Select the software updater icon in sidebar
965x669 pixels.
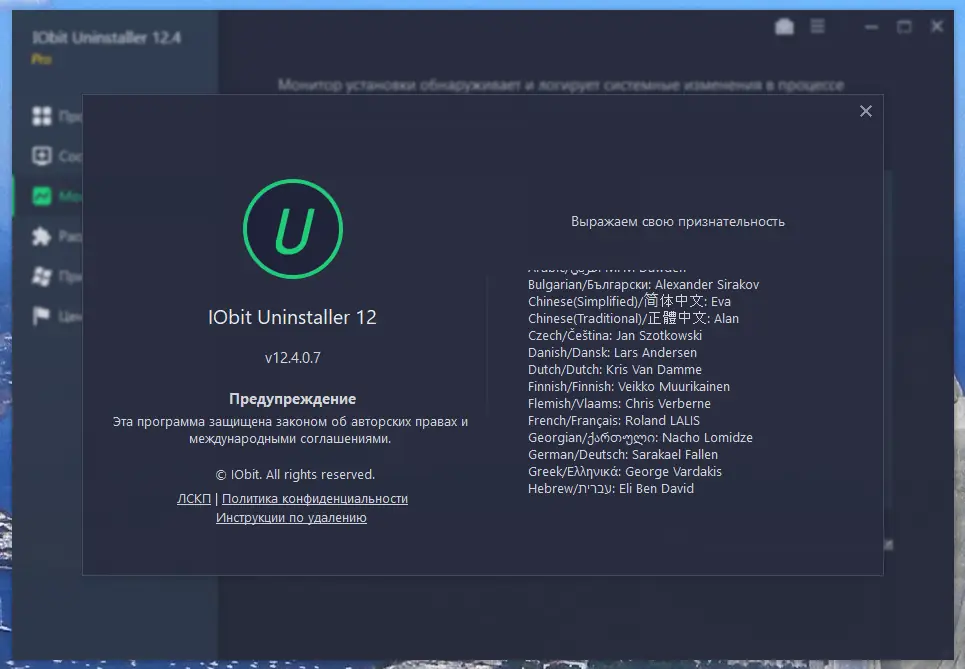click(42, 156)
